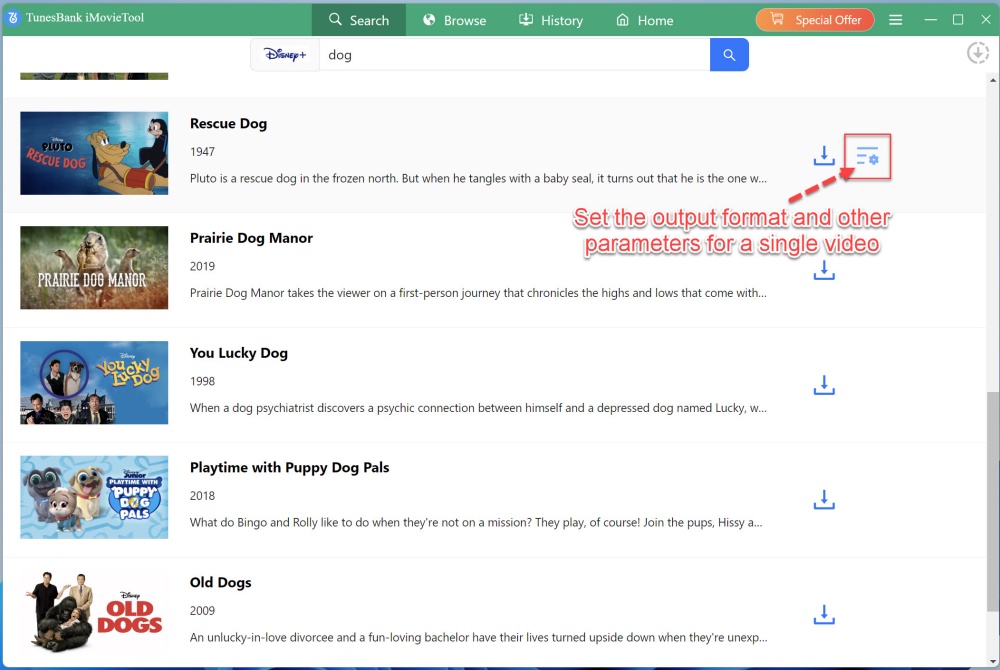1000x670 pixels.
Task: Click the search field containing dog
Action: click(x=514, y=55)
